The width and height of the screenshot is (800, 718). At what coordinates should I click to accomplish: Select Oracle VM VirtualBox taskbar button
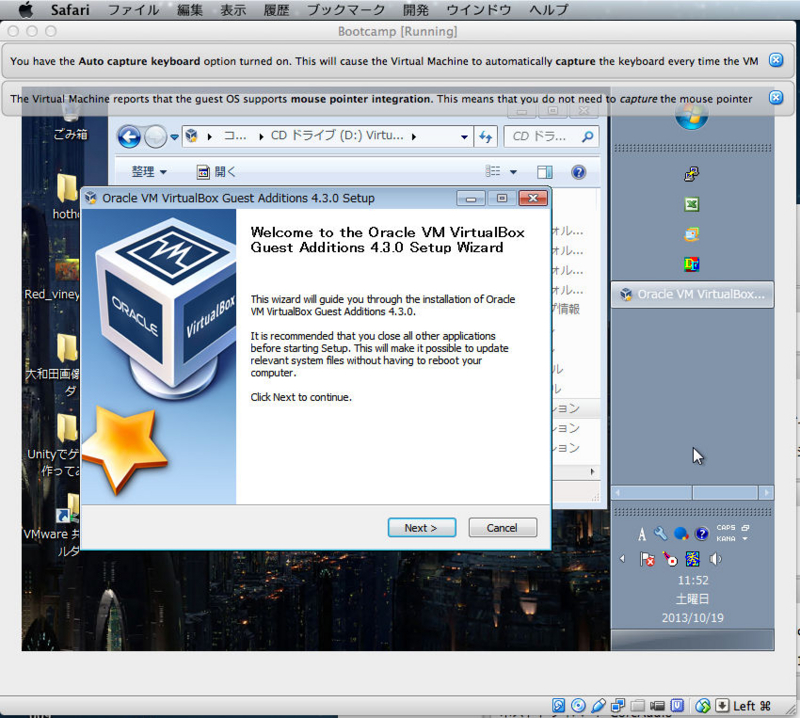pyautogui.click(x=692, y=294)
